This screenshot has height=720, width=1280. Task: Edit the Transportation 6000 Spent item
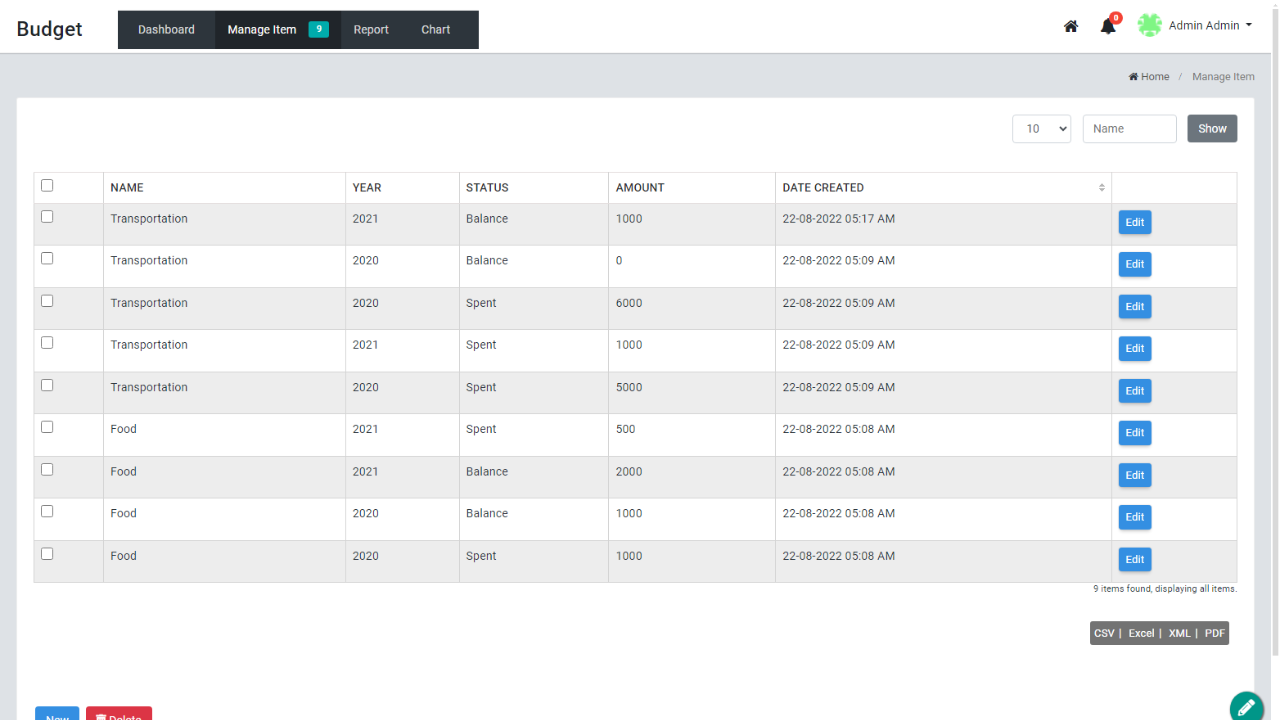(1134, 307)
